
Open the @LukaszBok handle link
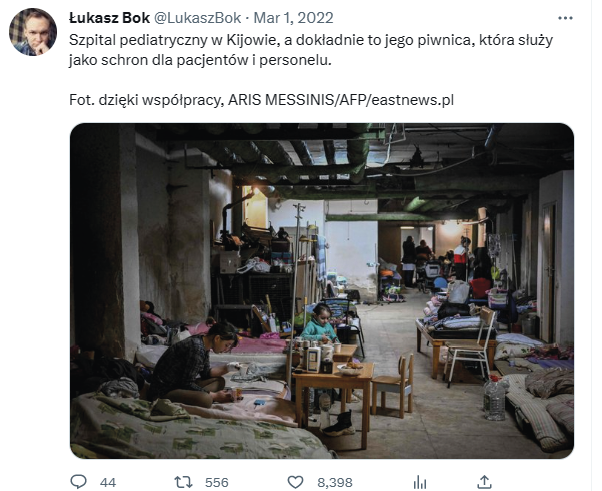(x=197, y=18)
